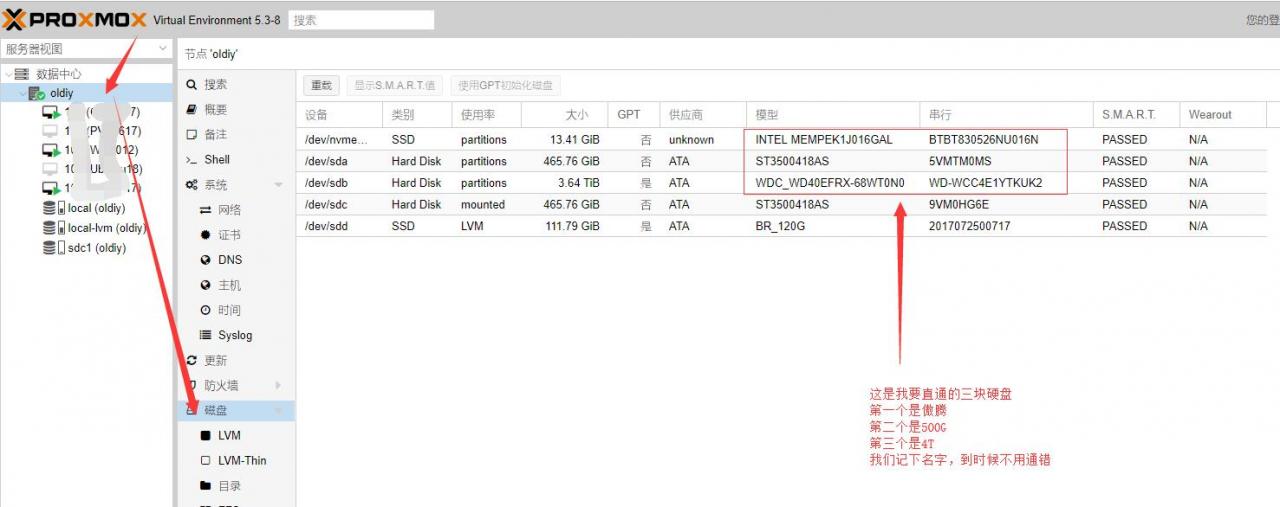Open the LVM-Thin page

[243, 461]
